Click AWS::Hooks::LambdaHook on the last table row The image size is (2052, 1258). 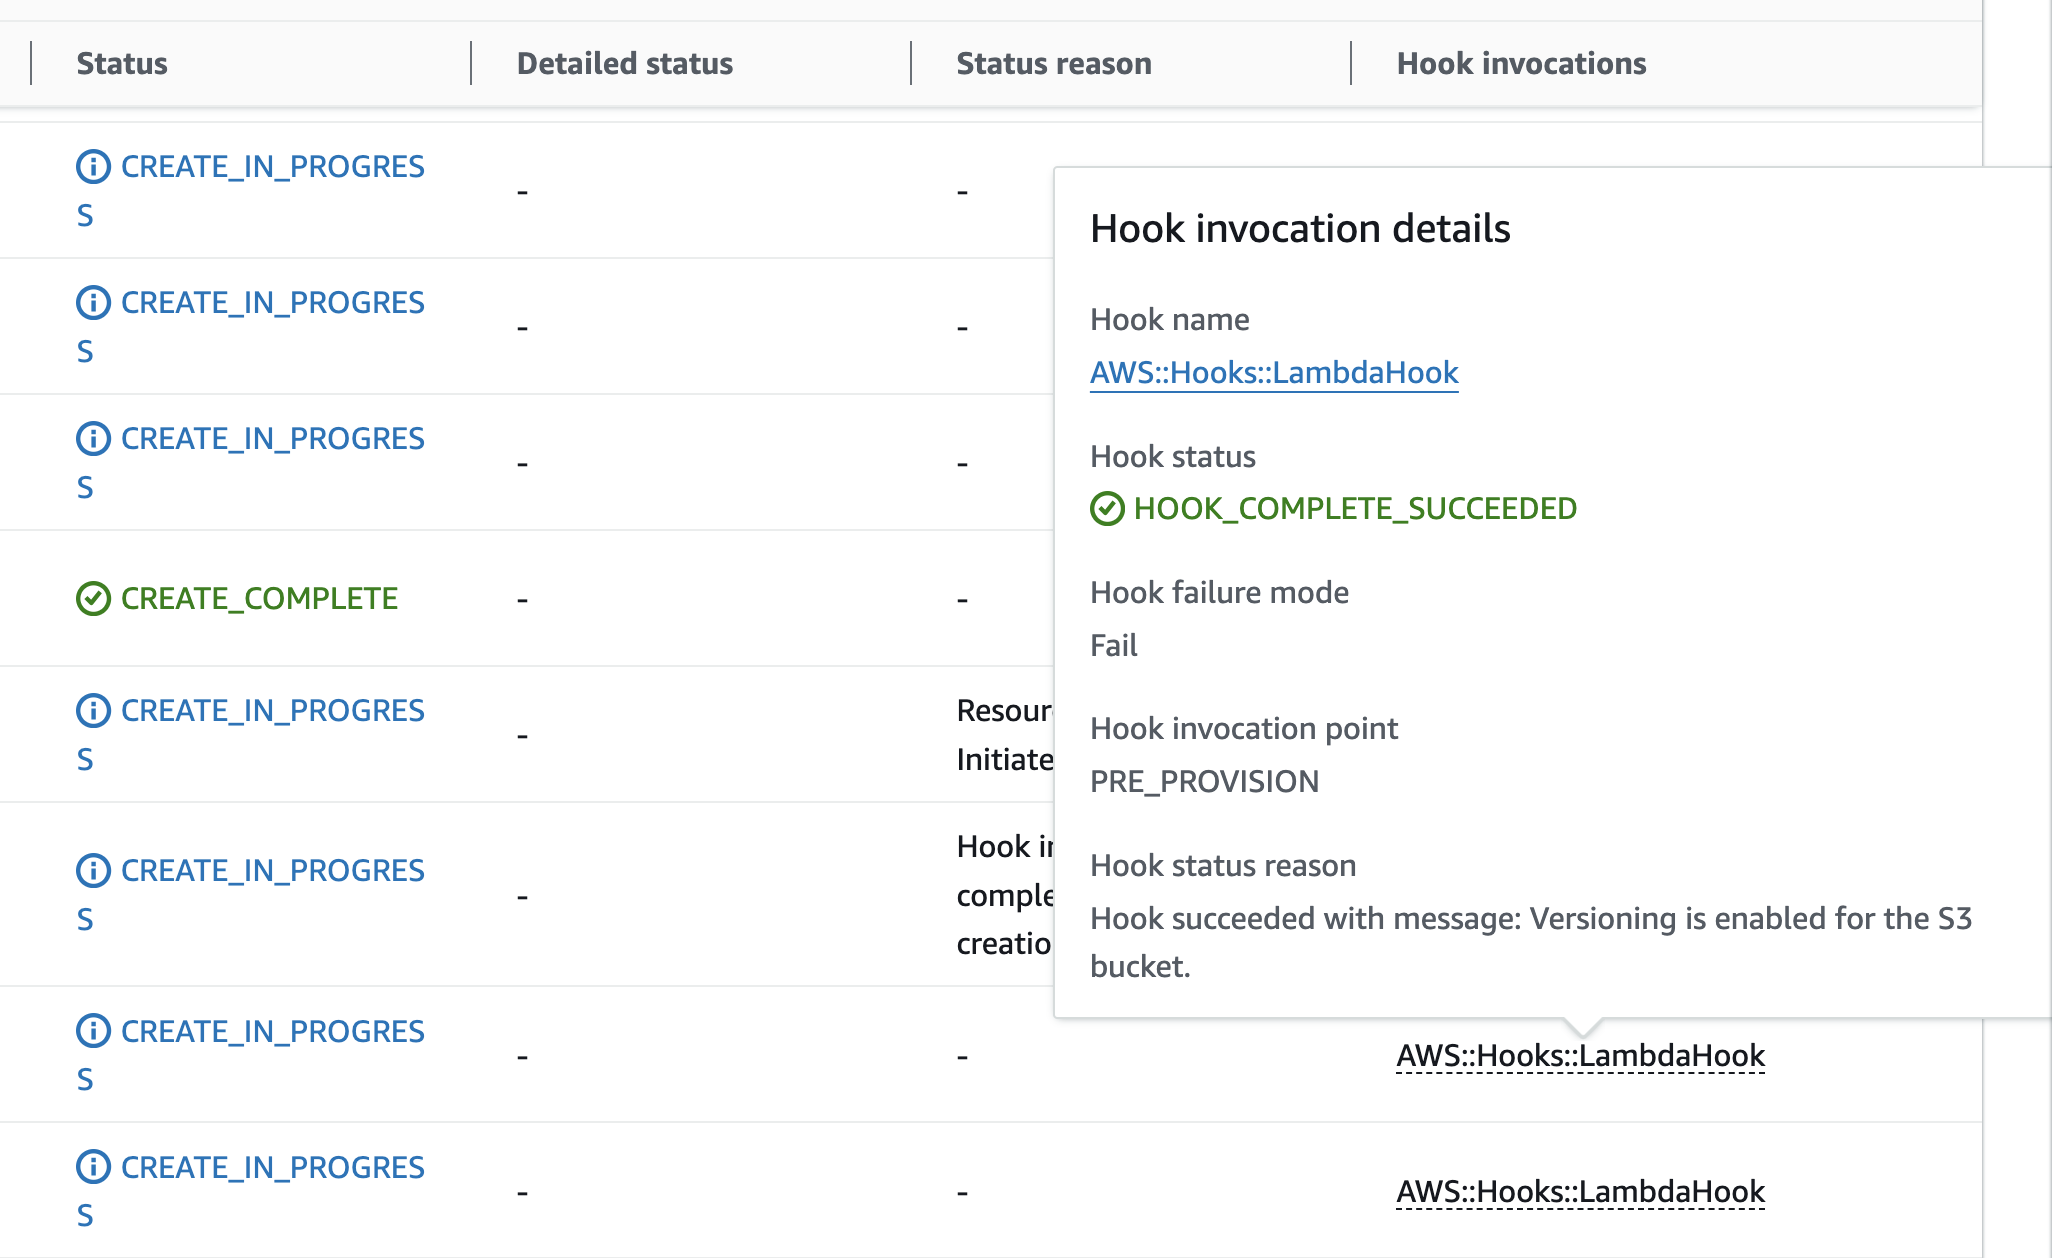[1580, 1191]
